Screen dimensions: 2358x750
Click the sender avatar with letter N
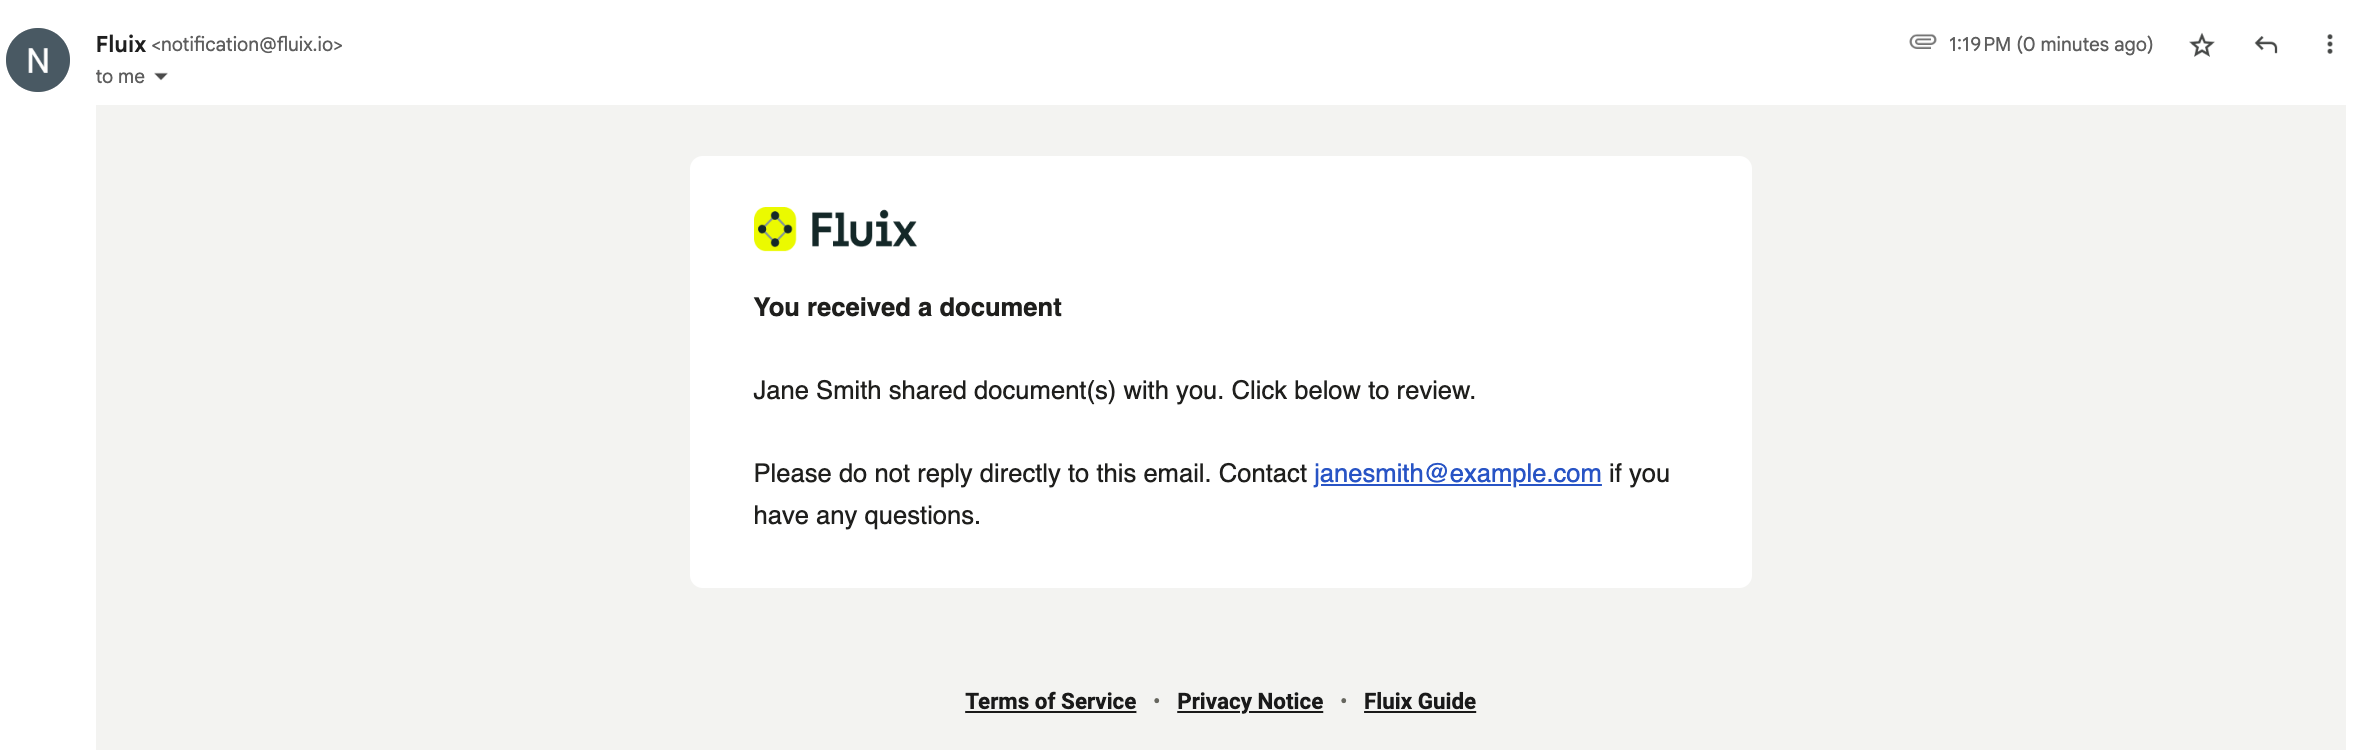[x=38, y=60]
